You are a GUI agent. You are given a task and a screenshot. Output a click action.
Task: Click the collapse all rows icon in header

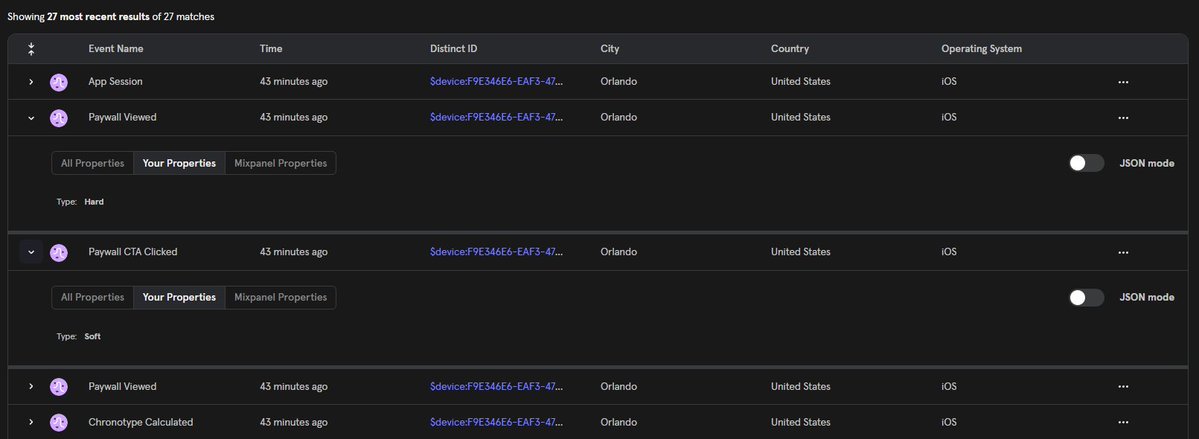point(31,49)
